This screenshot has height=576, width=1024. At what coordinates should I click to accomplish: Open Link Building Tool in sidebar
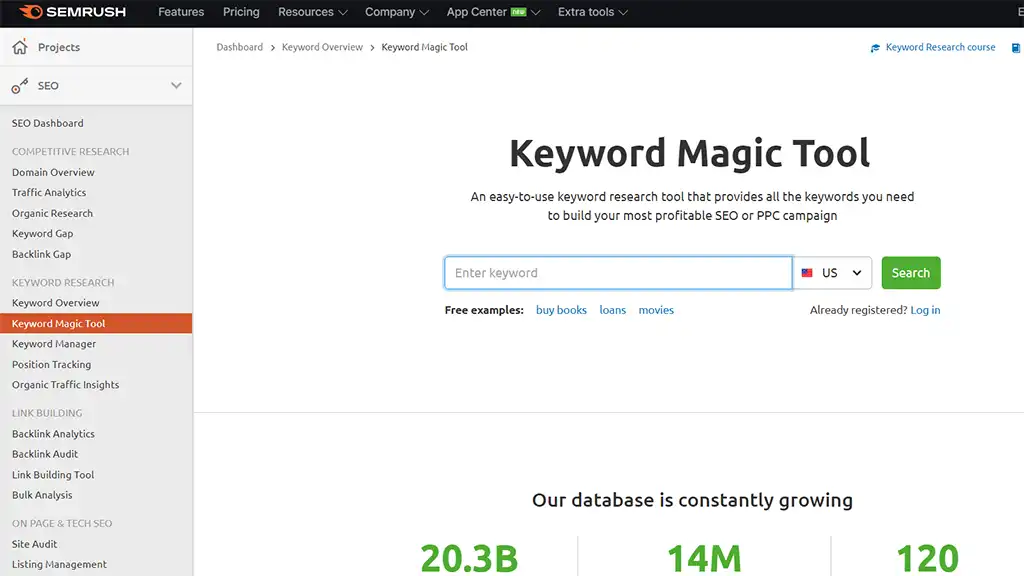tap(53, 475)
